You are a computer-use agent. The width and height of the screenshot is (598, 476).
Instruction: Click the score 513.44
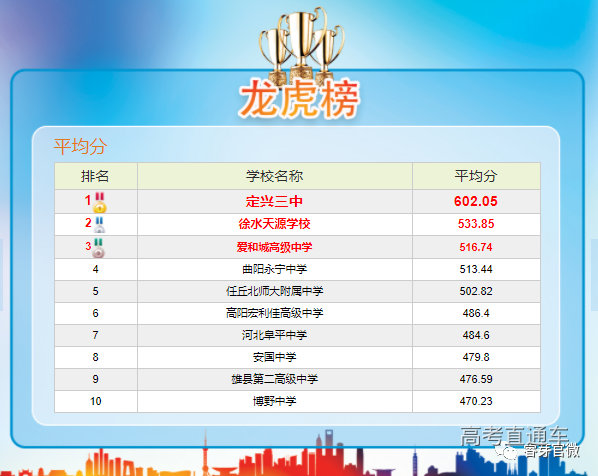tap(476, 270)
